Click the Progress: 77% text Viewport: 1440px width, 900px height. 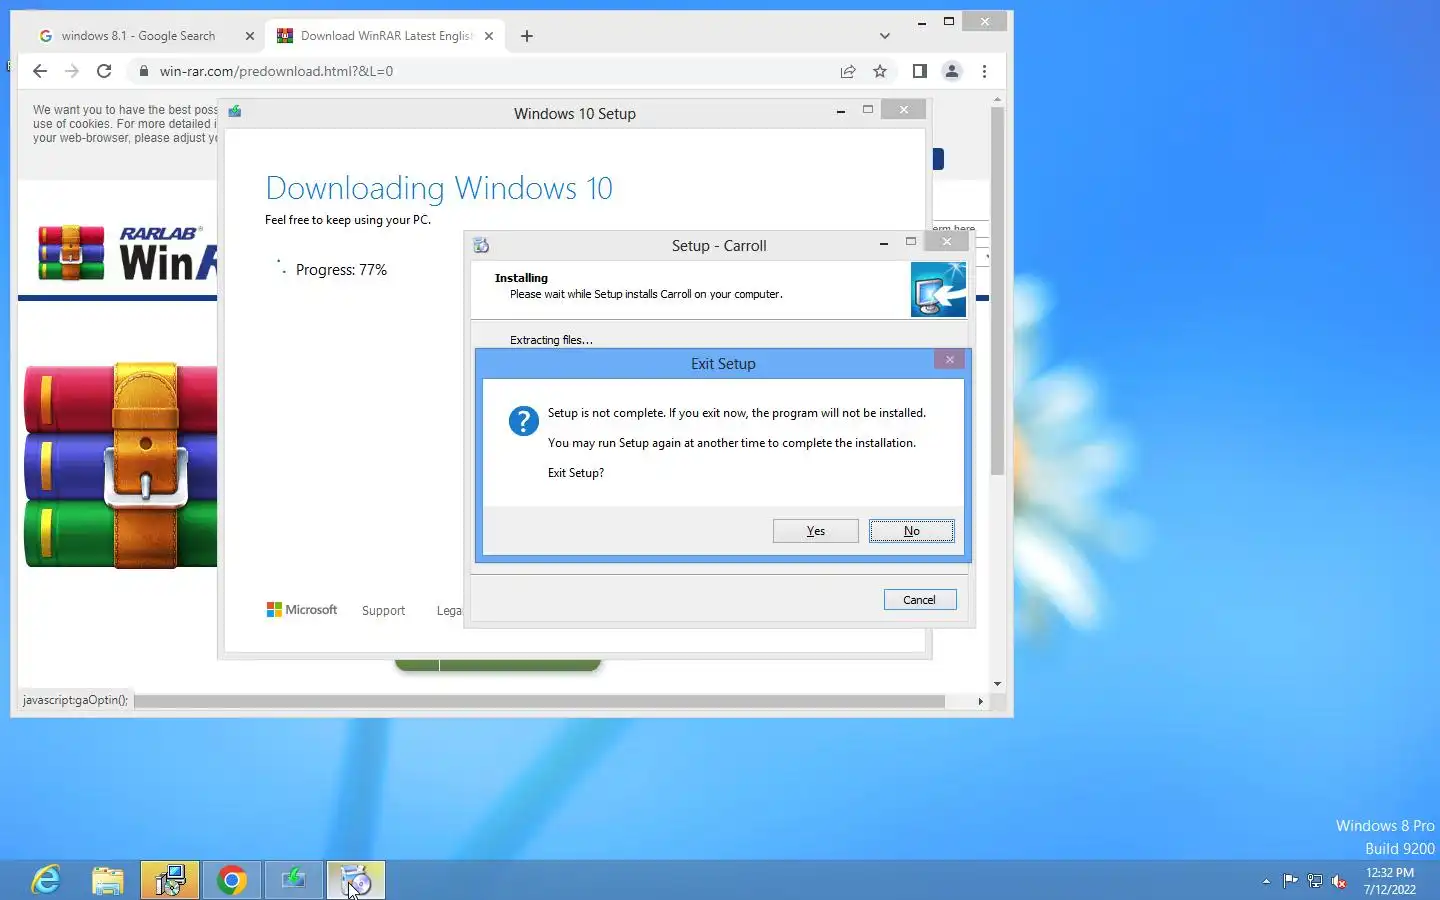(x=341, y=270)
